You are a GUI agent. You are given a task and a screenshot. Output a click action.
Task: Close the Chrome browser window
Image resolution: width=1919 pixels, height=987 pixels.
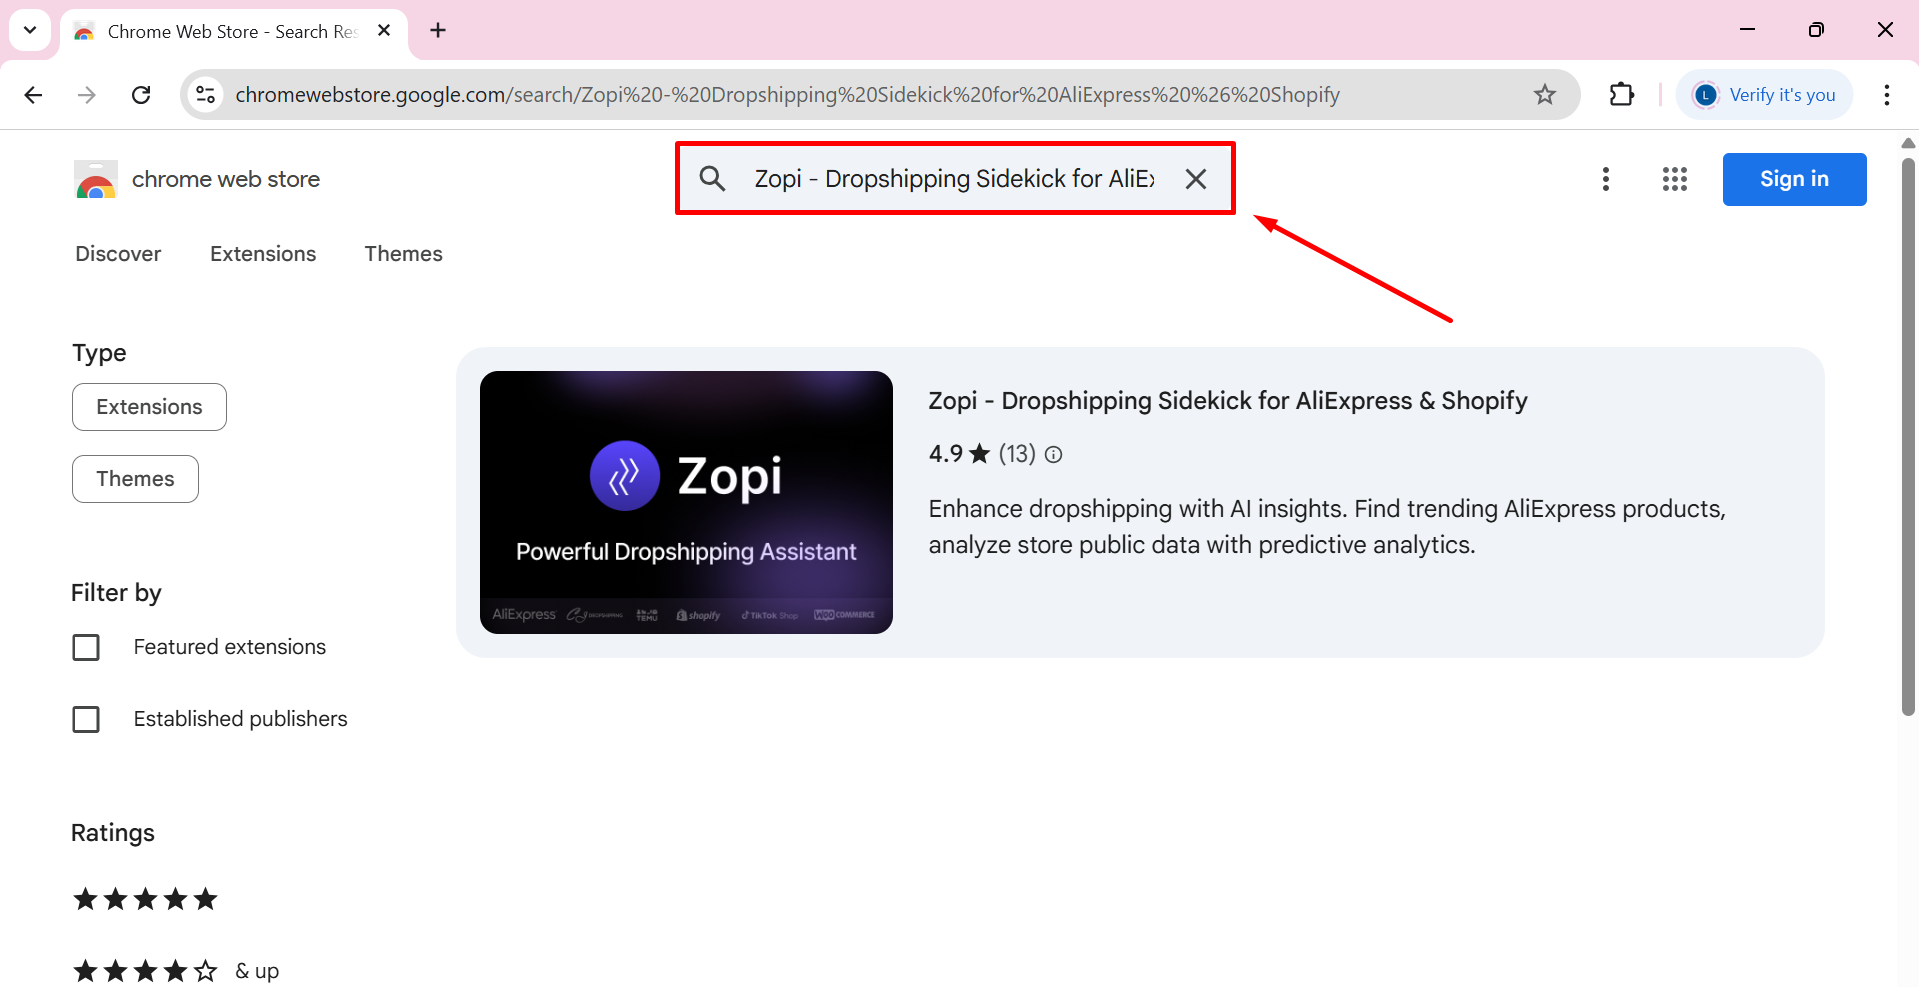(1885, 30)
